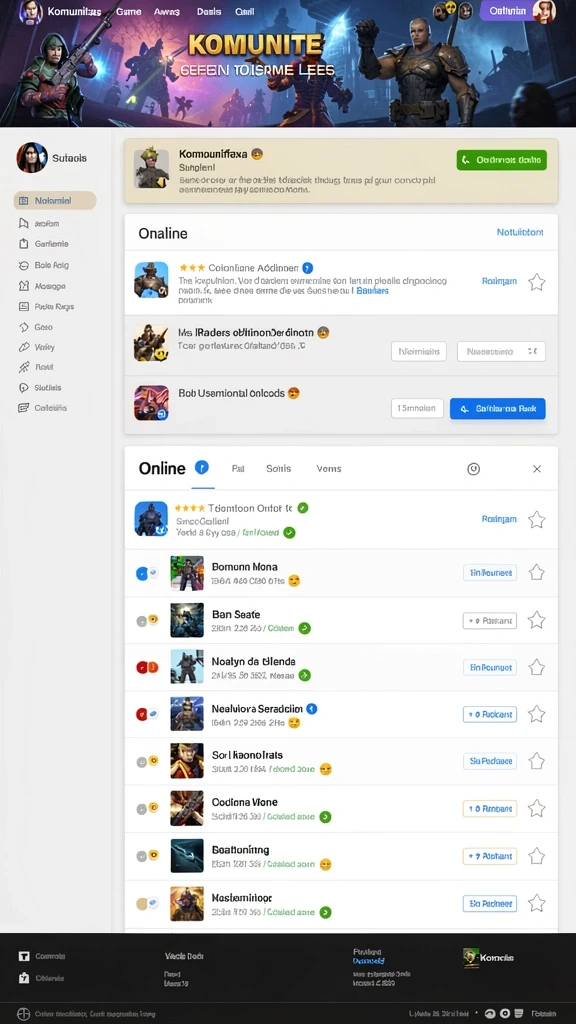Open the Noalyn da Blenda game thumbnail

click(187, 667)
